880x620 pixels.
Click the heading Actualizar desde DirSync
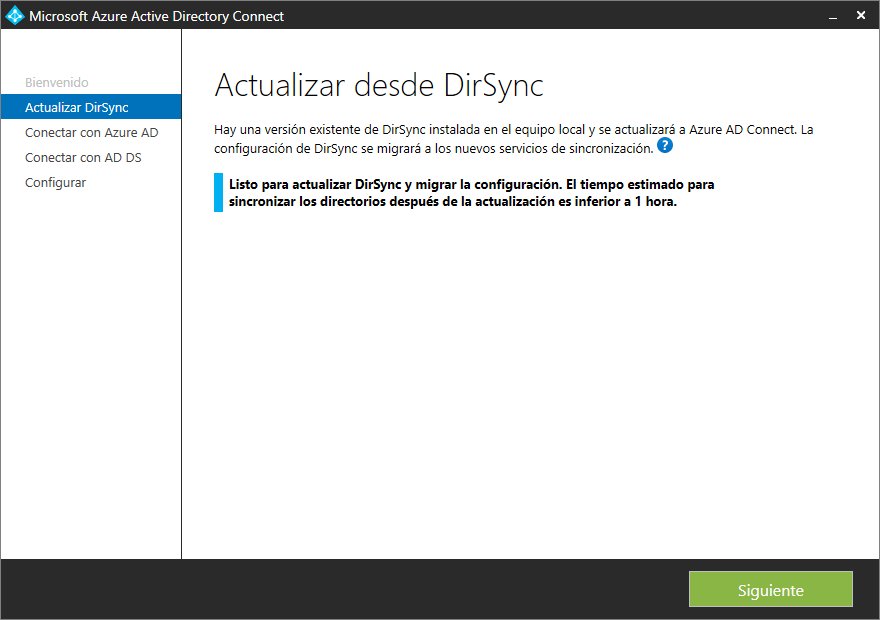click(379, 85)
